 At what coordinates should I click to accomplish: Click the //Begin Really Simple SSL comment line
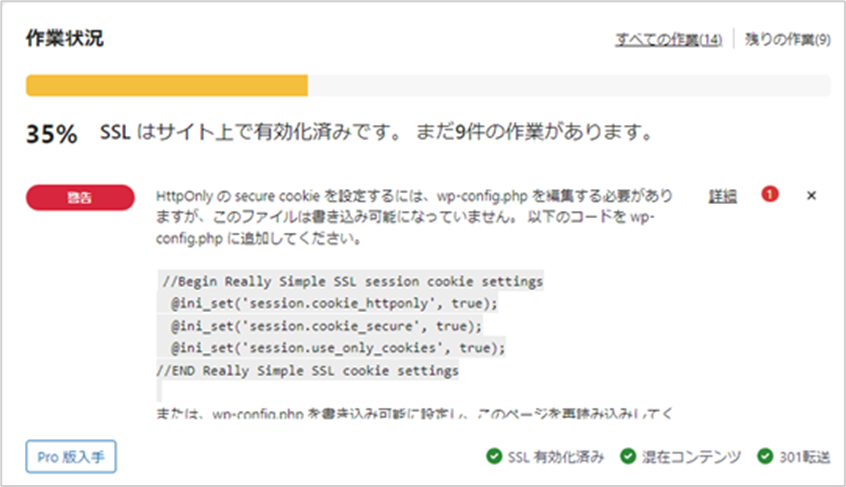point(352,282)
